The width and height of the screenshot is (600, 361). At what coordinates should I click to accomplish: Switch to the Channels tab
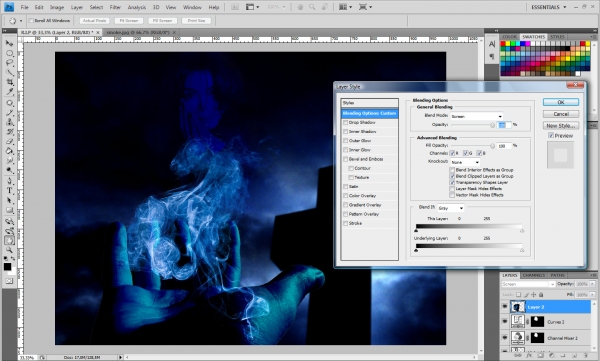click(533, 275)
